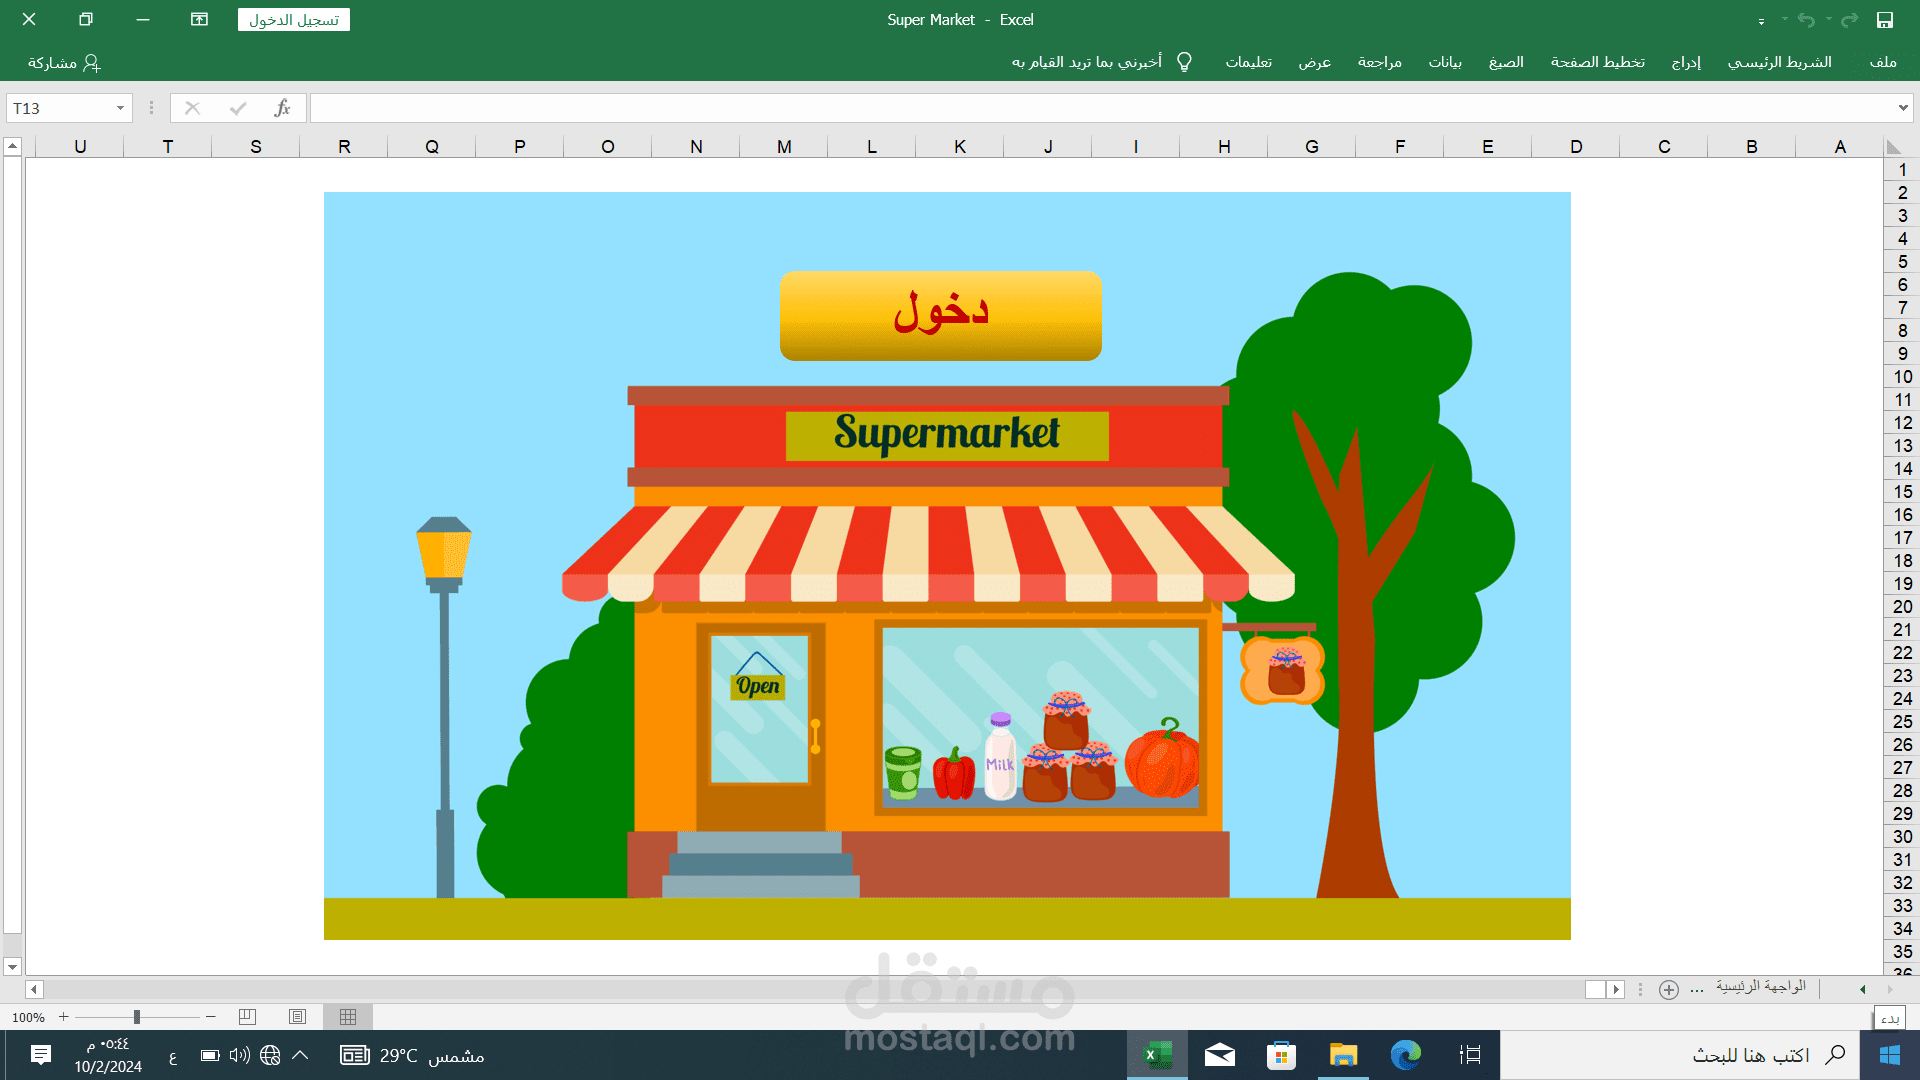Open the بيانات Data tab
This screenshot has width=1920, height=1080.
[1445, 62]
